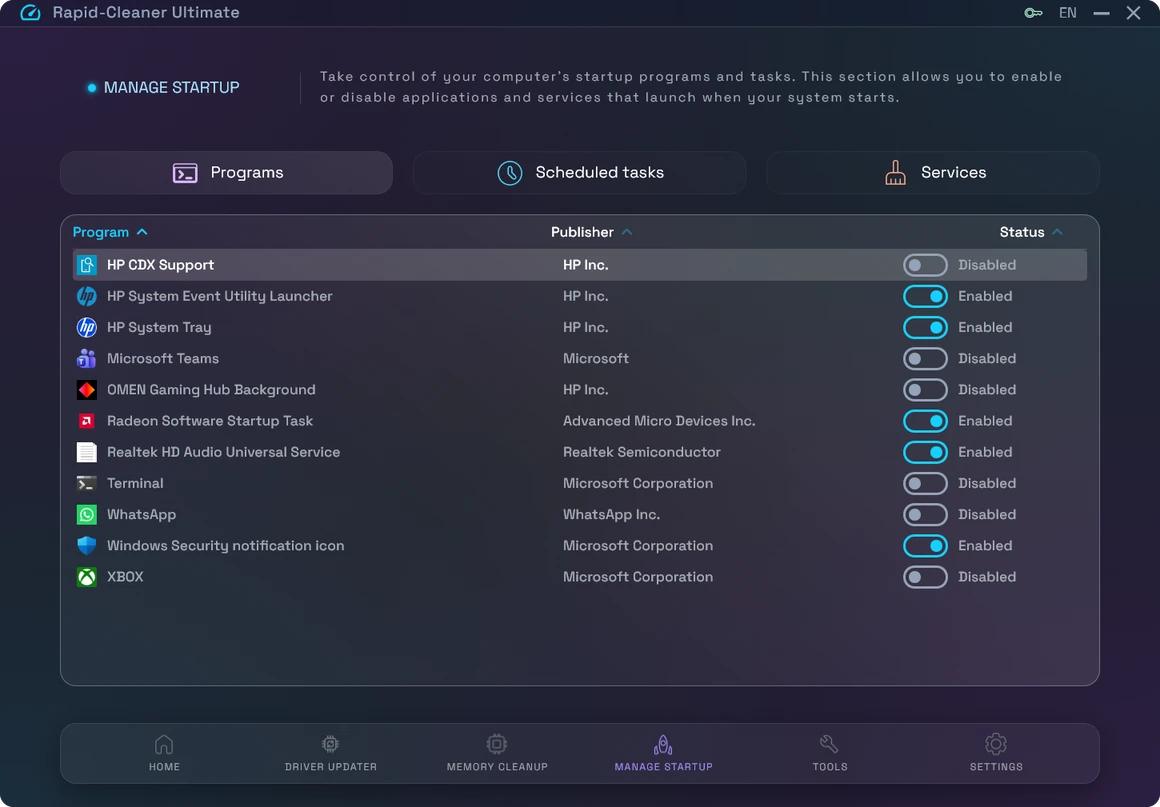Click the XBOX app icon
The height and width of the screenshot is (807, 1160).
(87, 577)
